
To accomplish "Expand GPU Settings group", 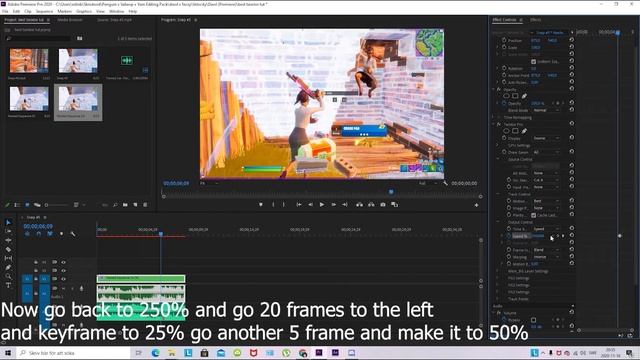I will (498, 145).
